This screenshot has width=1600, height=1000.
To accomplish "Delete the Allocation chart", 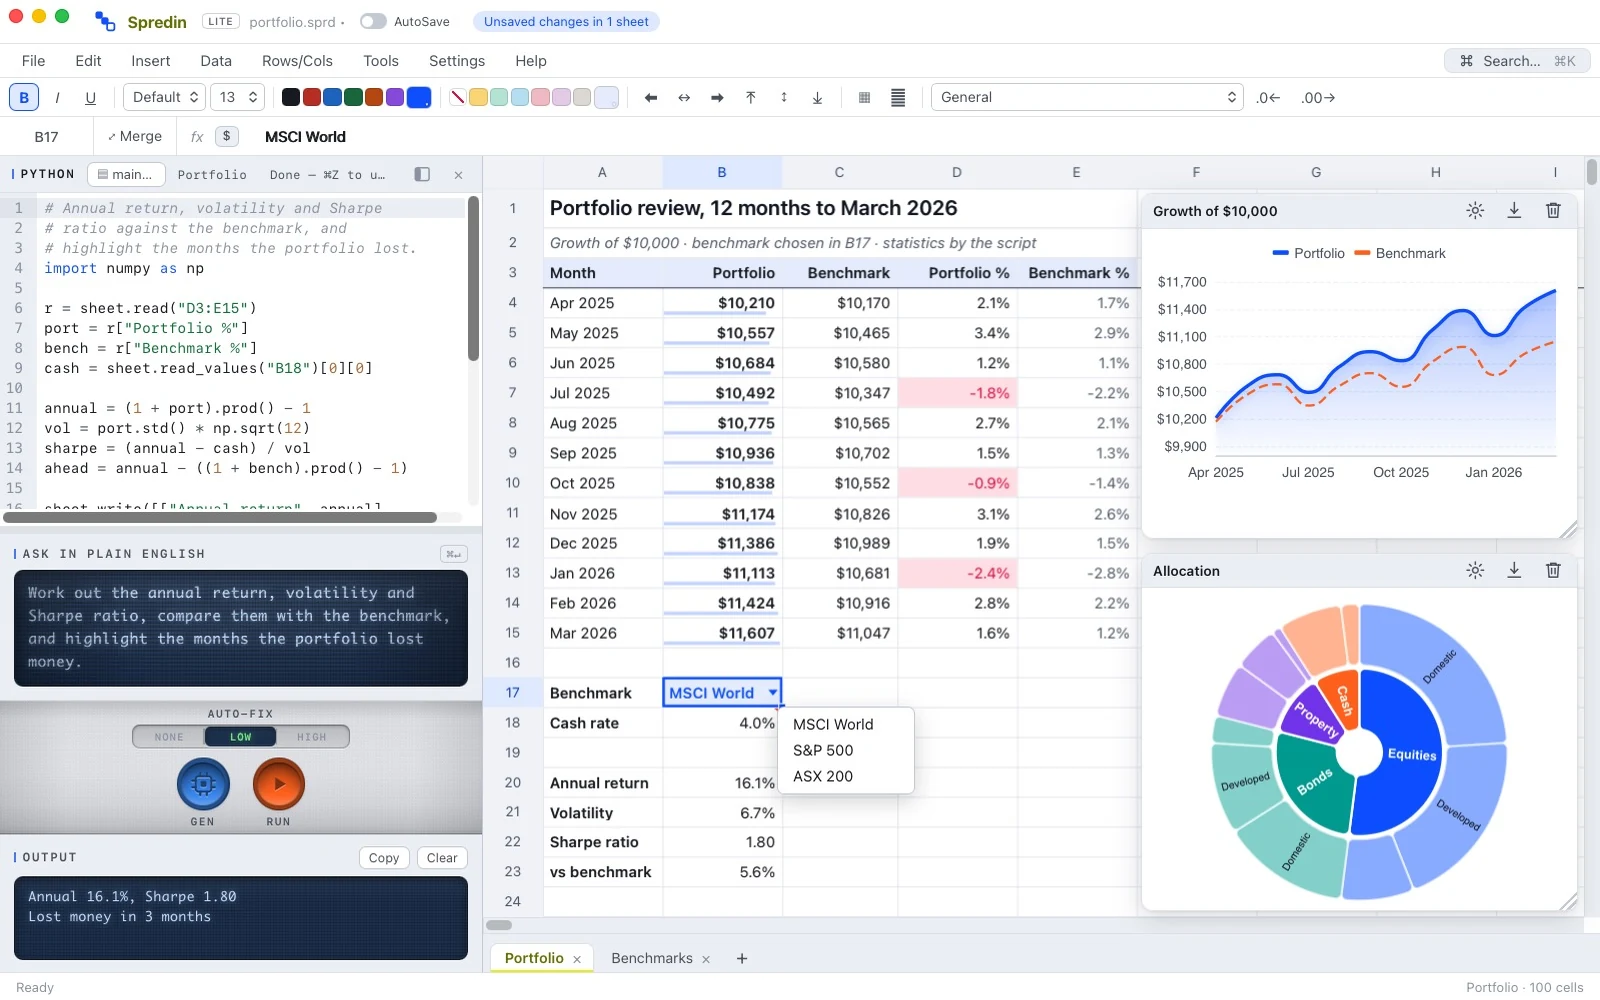I will 1553,570.
